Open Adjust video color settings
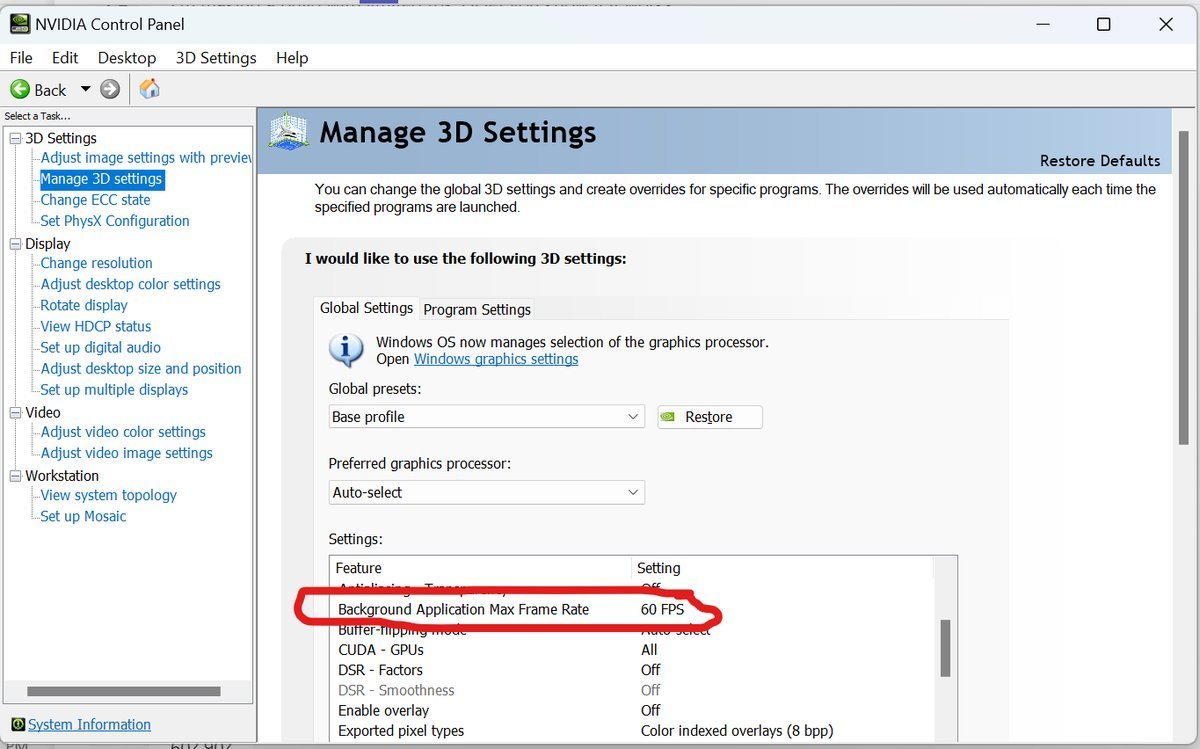Viewport: 1200px width, 749px height. [x=123, y=432]
